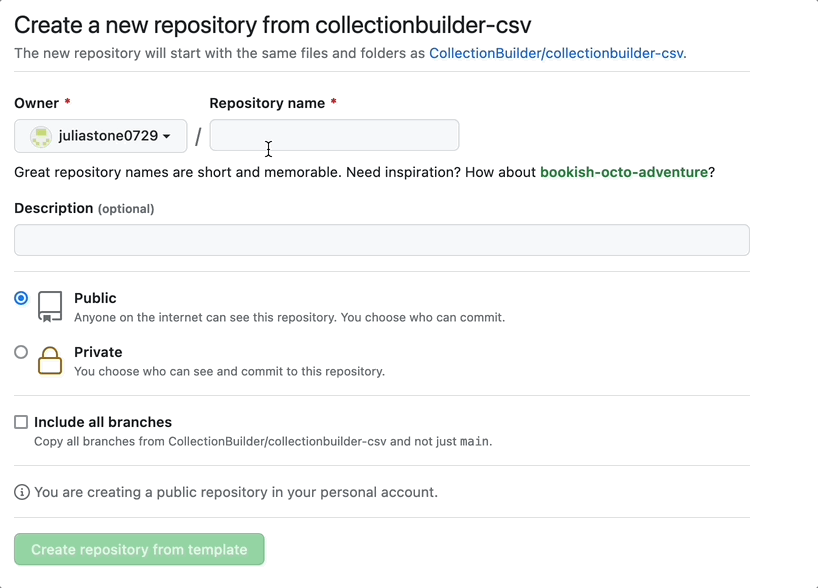818x588 pixels.
Task: Click Create repository from template button
Action: click(x=139, y=549)
